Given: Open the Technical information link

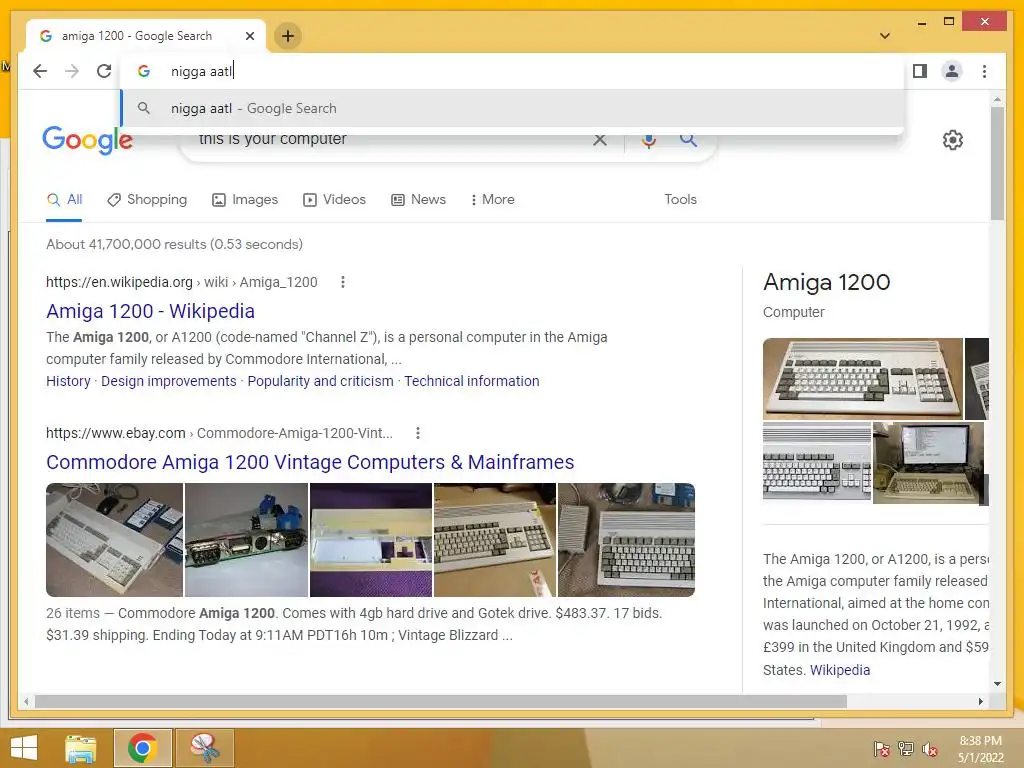Looking at the screenshot, I should (x=472, y=381).
